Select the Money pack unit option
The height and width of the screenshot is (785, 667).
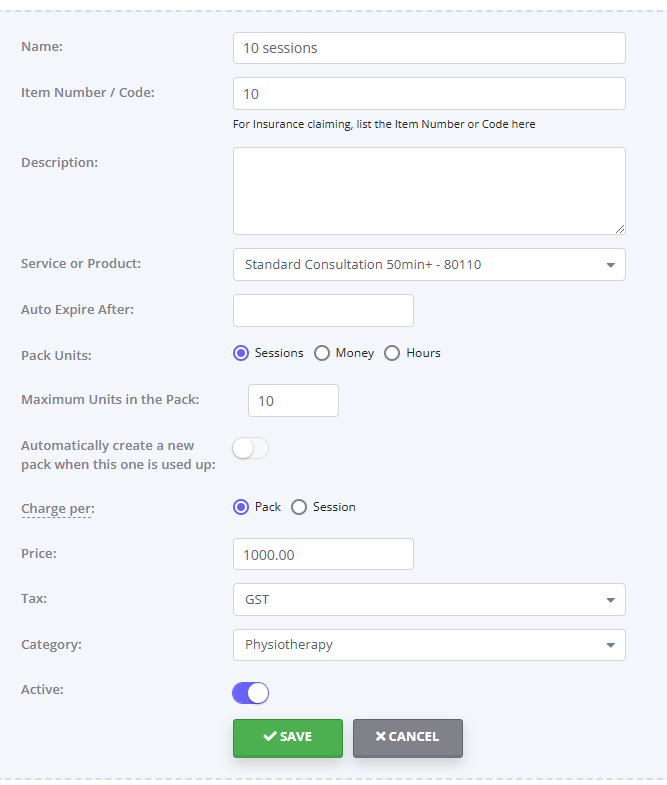coord(321,353)
